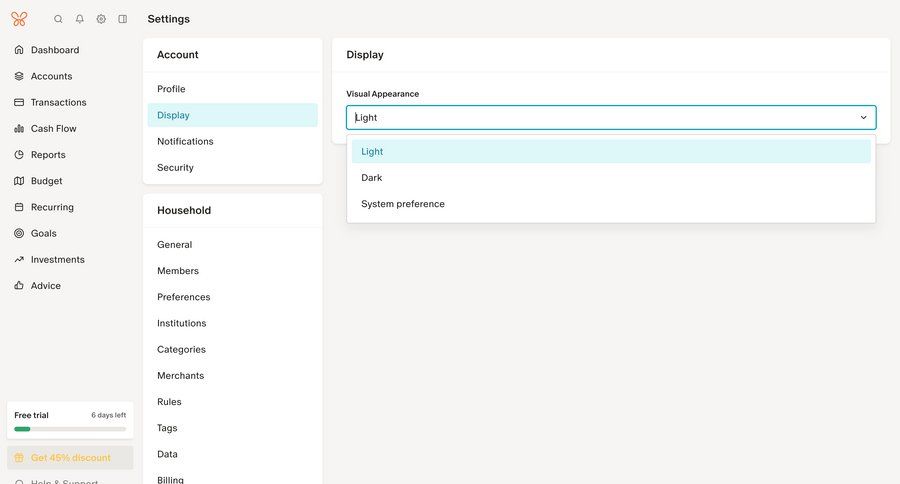Click the Advice thumbs-up icon
The height and width of the screenshot is (484, 900).
19,285
